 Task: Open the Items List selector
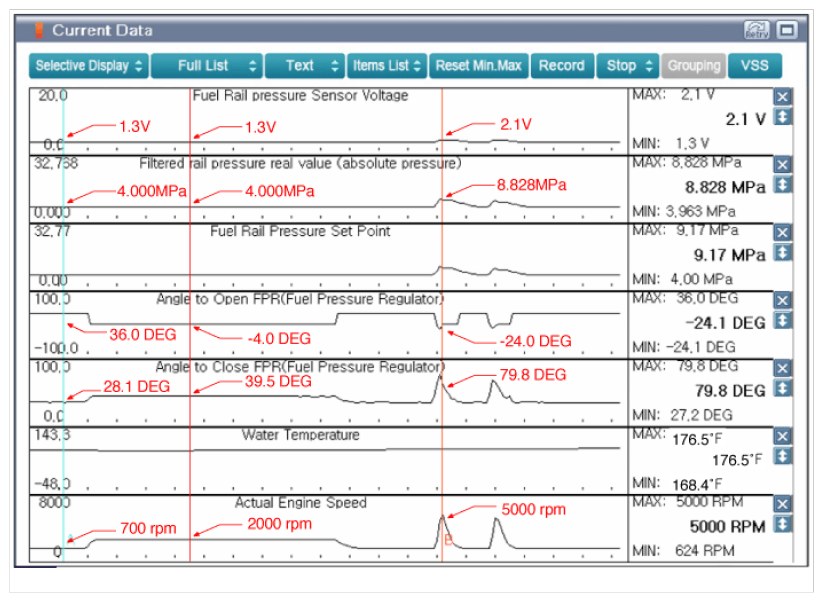click(387, 66)
